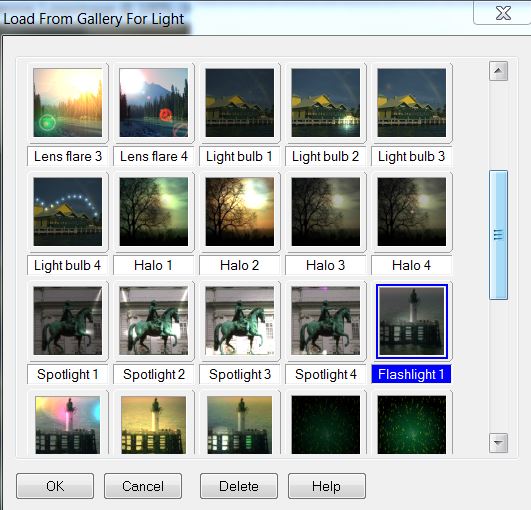The height and width of the screenshot is (510, 531).
Task: Select the pink multicolor lighthouse thumbnail
Action: click(68, 425)
